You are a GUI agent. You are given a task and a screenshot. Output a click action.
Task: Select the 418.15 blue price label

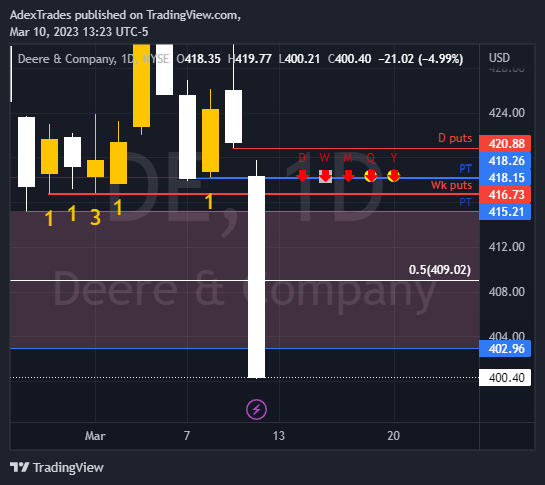pos(505,178)
